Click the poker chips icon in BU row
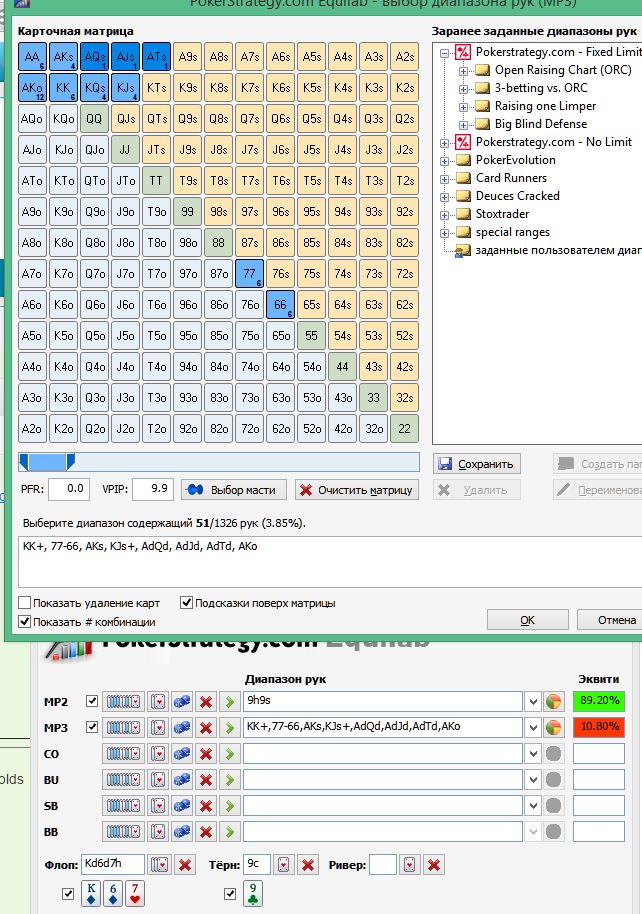 pyautogui.click(x=181, y=779)
